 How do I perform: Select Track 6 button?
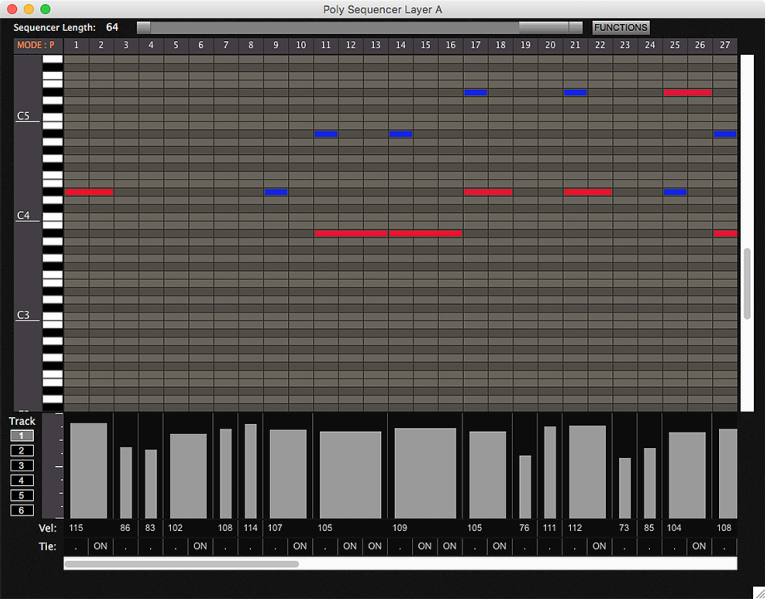[x=21, y=510]
